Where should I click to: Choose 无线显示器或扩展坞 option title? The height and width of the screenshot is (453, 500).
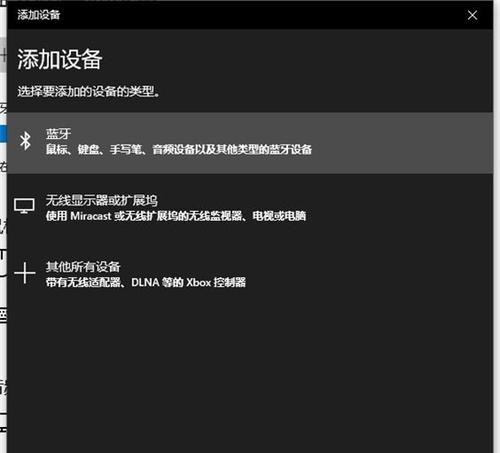[x=102, y=200]
